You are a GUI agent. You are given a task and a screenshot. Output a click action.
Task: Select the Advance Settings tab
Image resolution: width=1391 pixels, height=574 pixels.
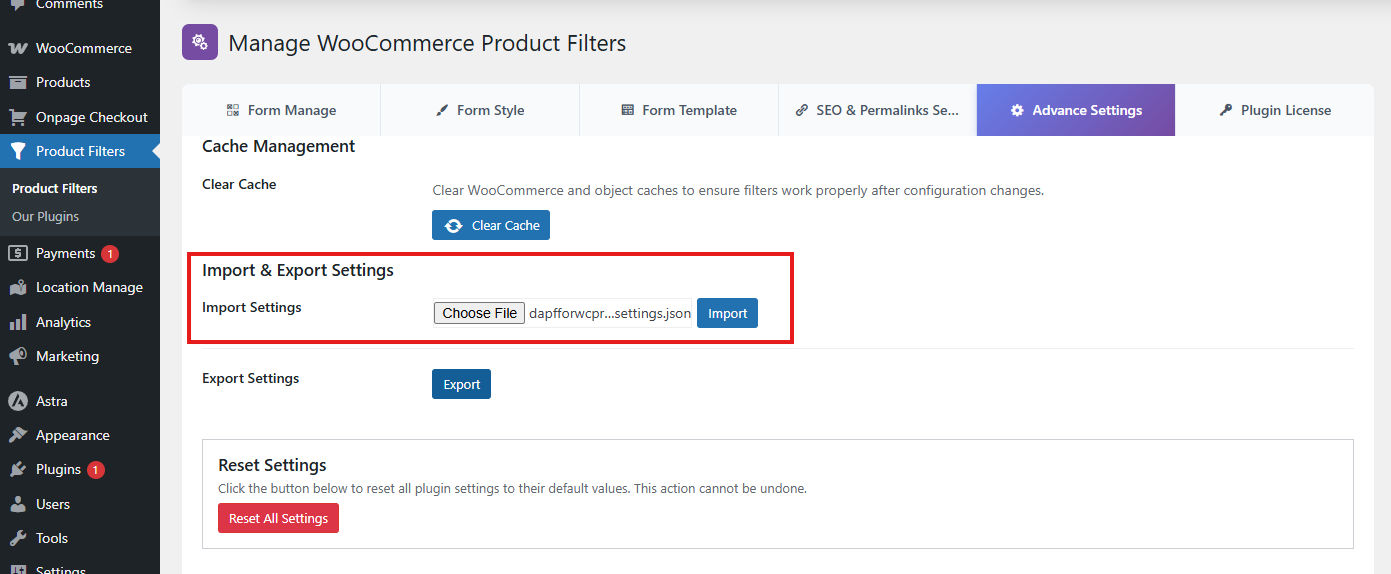pyautogui.click(x=1076, y=110)
